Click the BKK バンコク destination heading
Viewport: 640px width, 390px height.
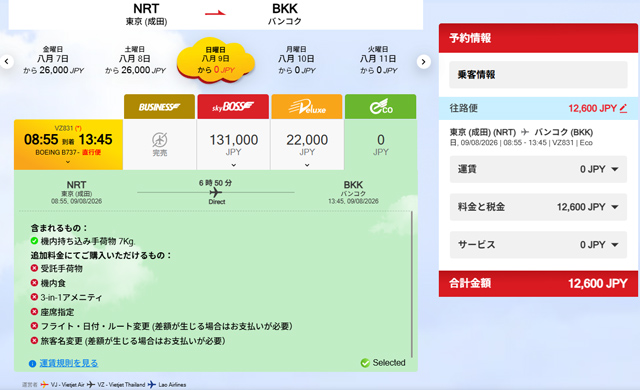pyautogui.click(x=284, y=14)
